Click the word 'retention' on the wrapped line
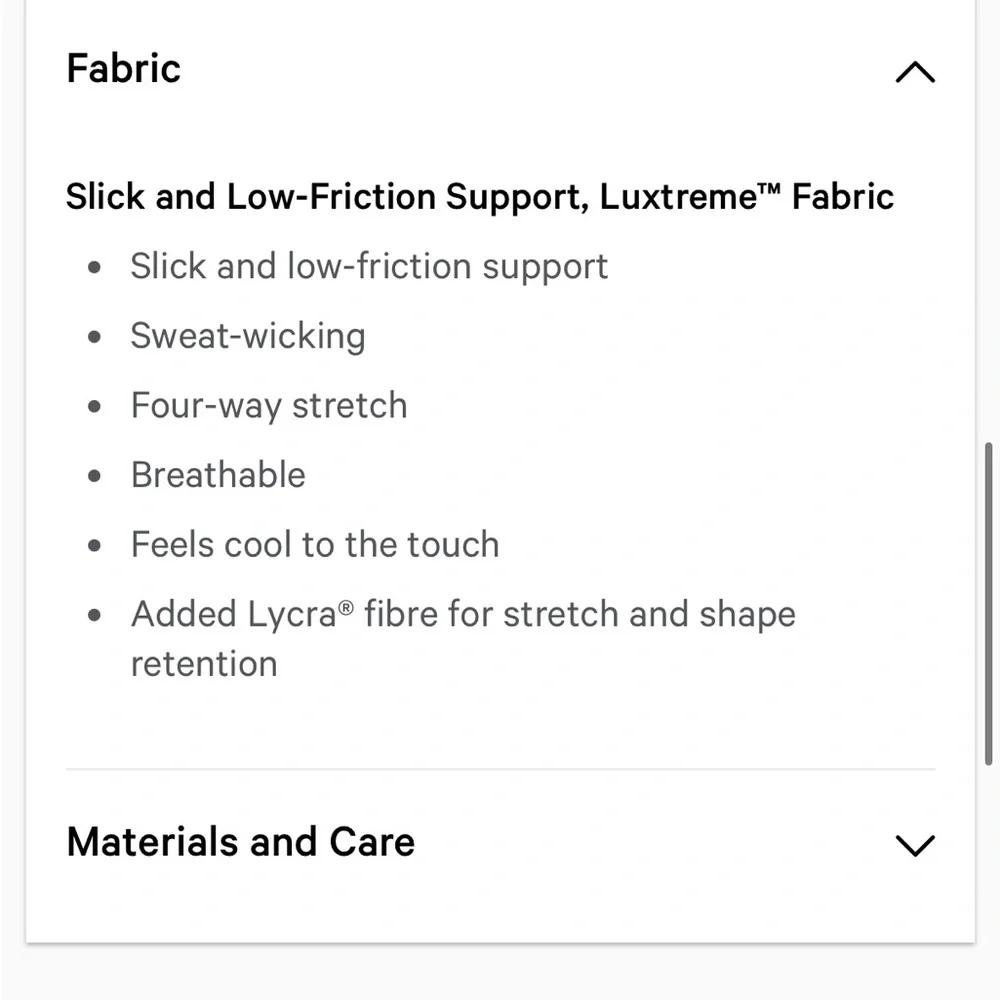 [204, 664]
